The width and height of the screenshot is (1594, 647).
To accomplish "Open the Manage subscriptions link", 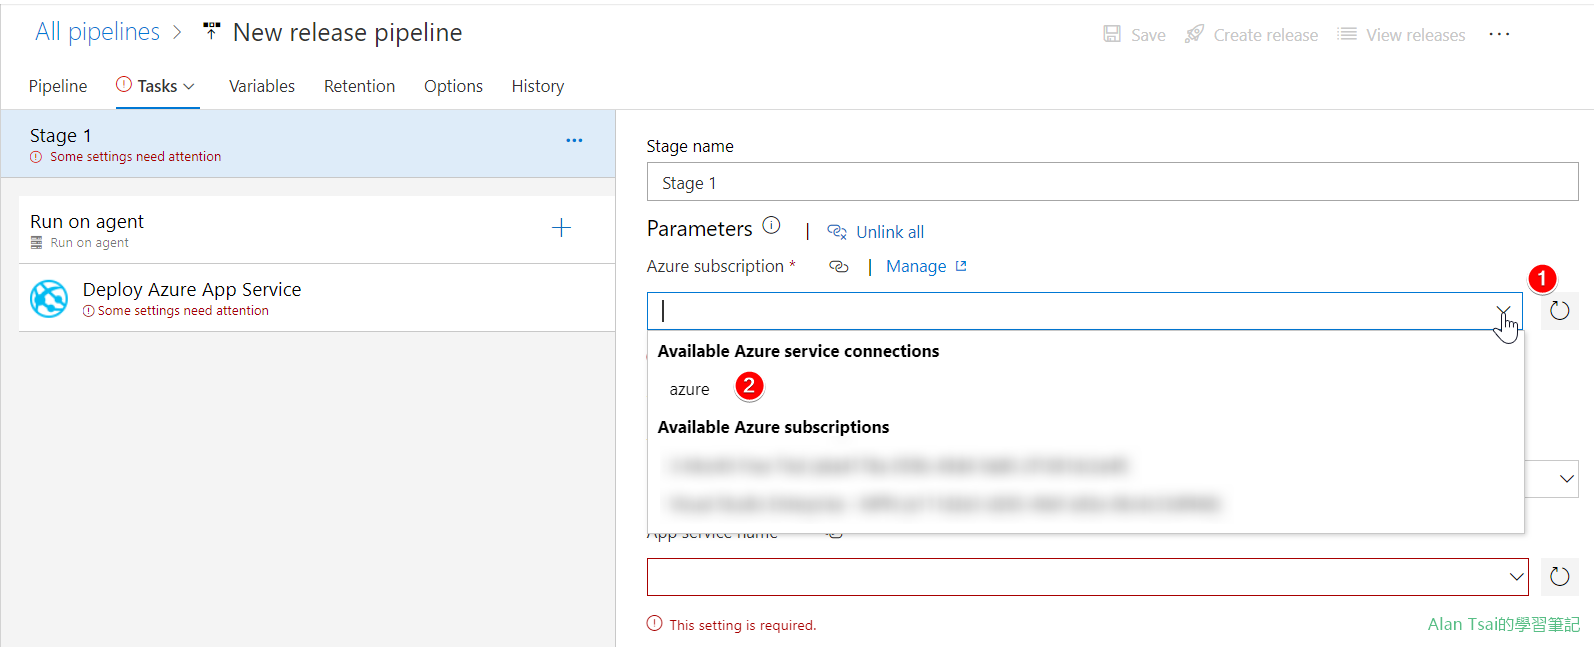I will 916,267.
